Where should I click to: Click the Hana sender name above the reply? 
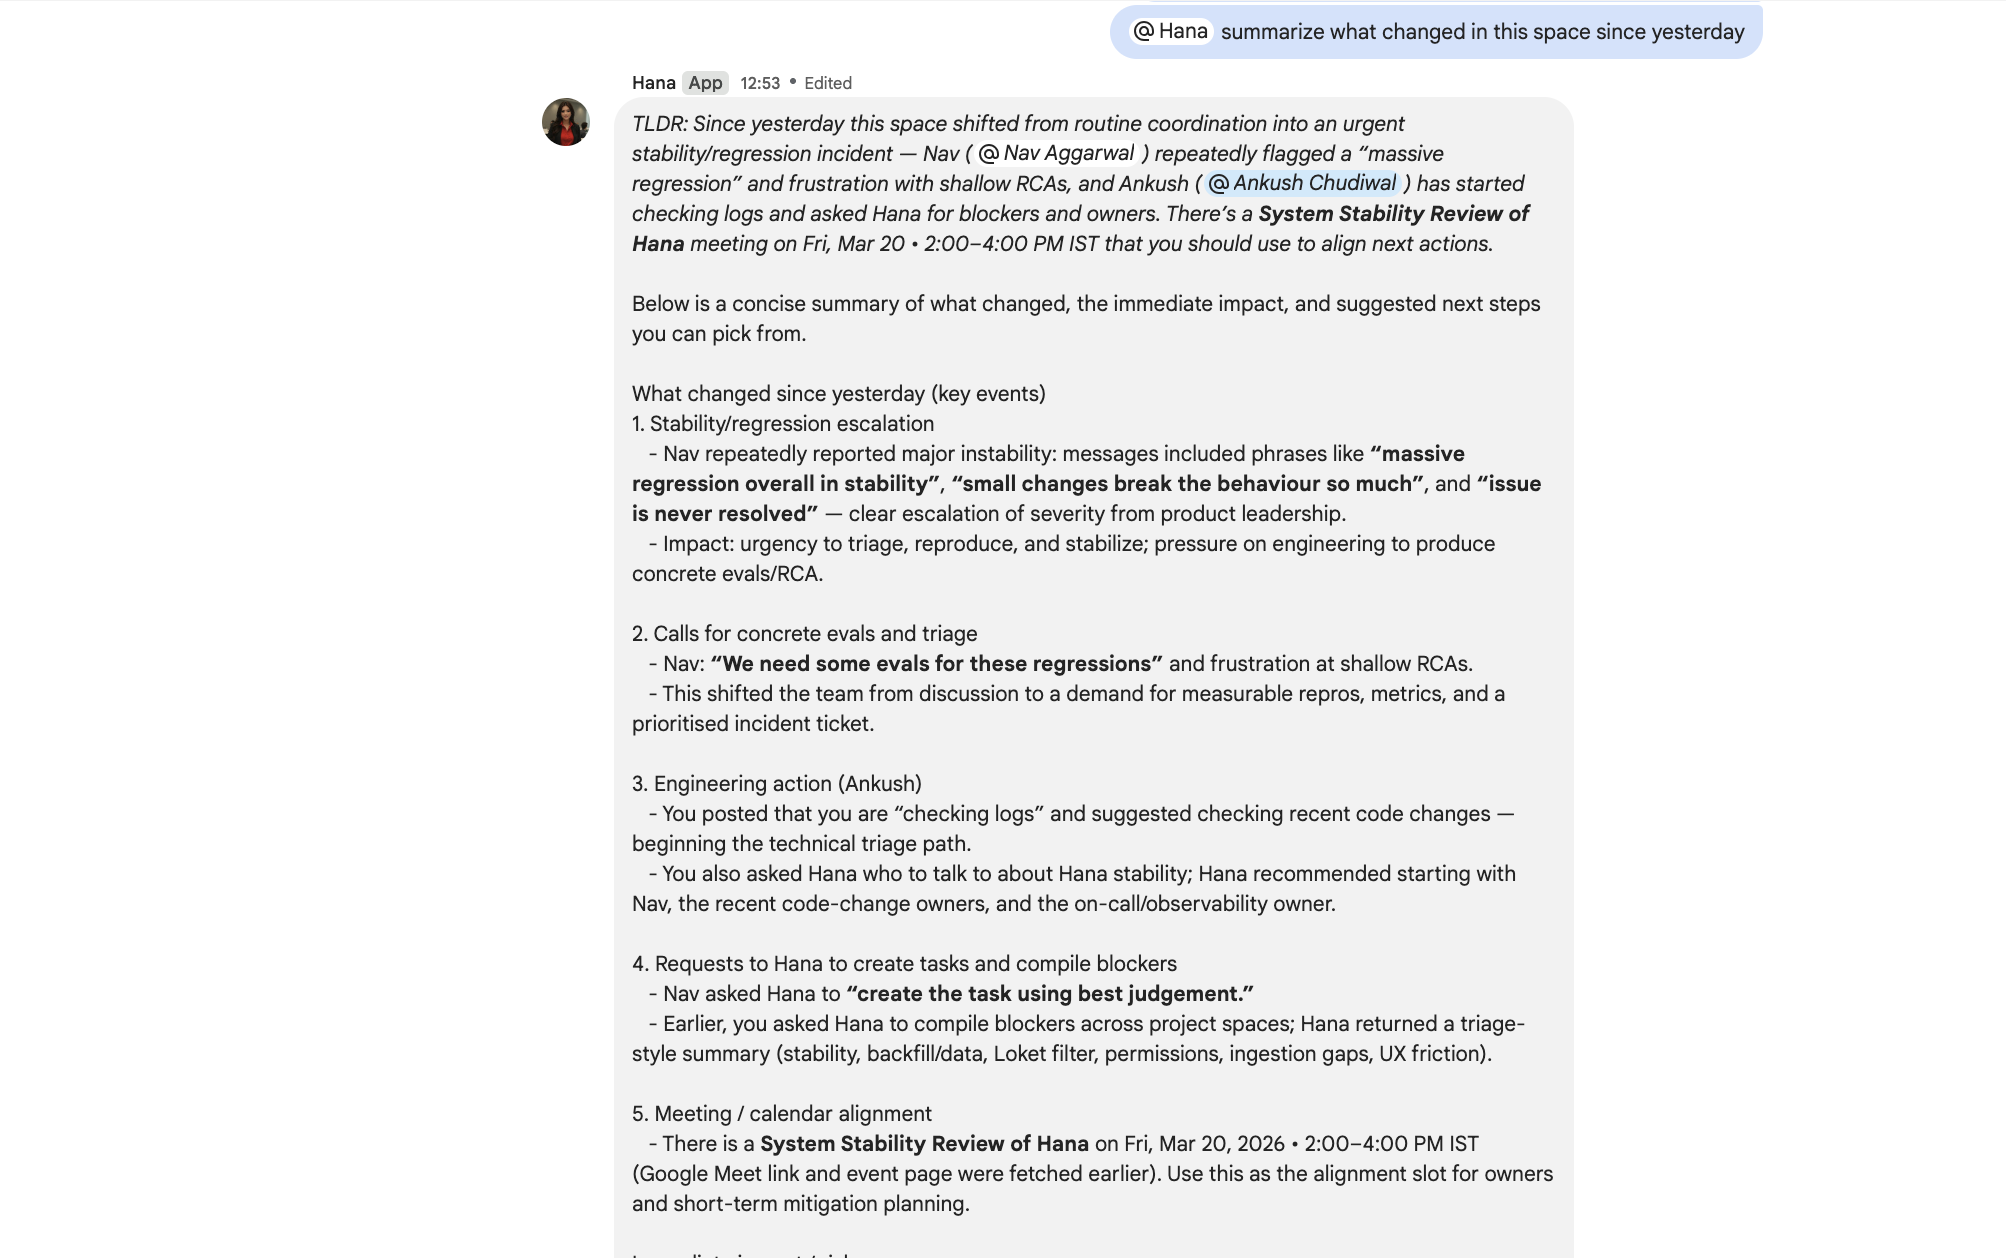tap(653, 83)
